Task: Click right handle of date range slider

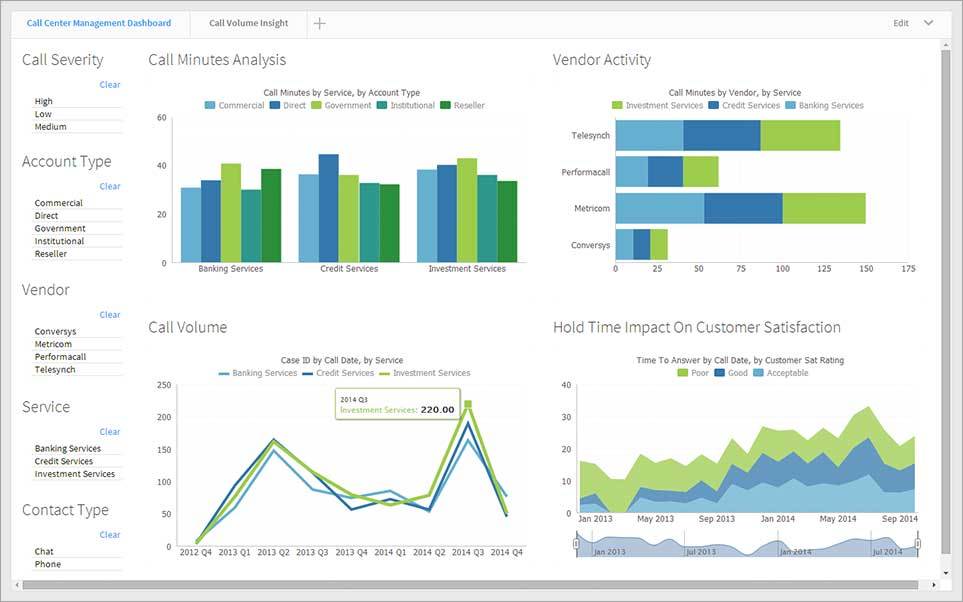Action: click(x=918, y=543)
